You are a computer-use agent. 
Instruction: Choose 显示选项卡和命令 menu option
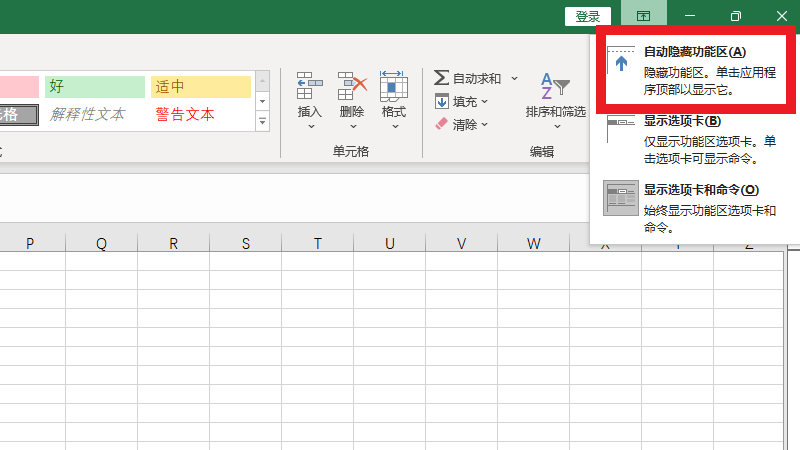coord(696,208)
